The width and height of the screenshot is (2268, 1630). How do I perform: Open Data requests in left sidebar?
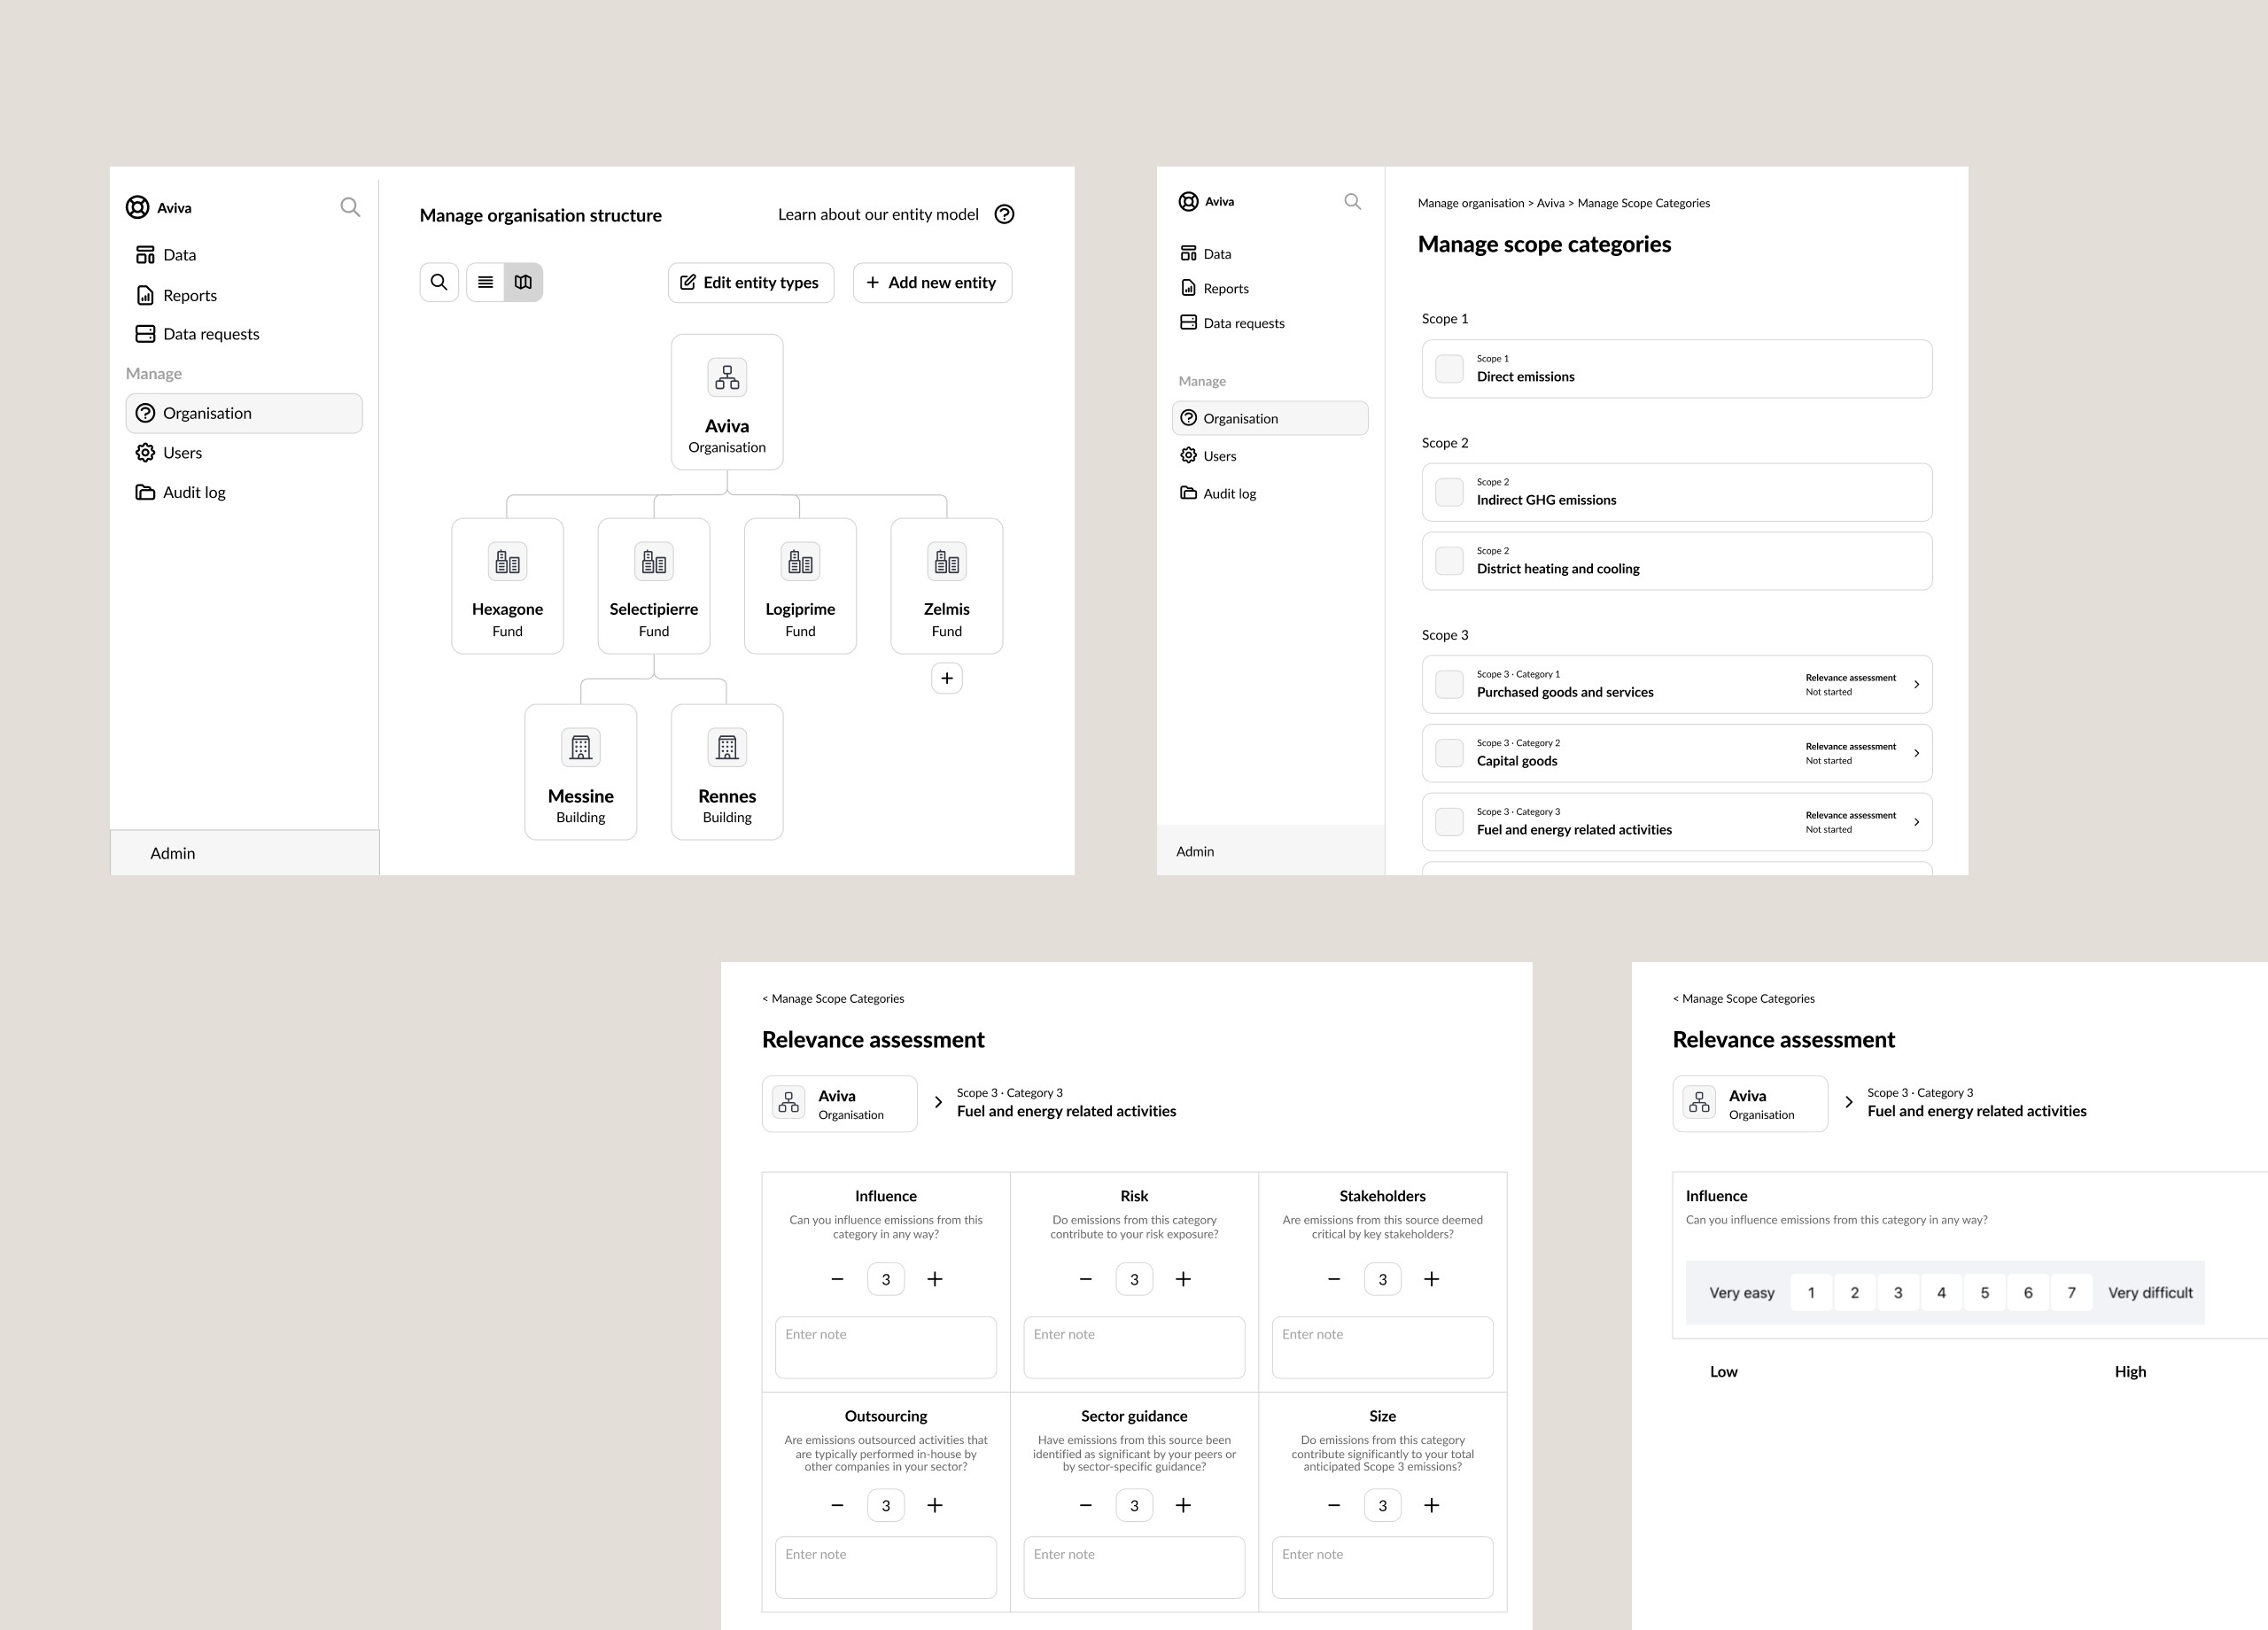[210, 334]
